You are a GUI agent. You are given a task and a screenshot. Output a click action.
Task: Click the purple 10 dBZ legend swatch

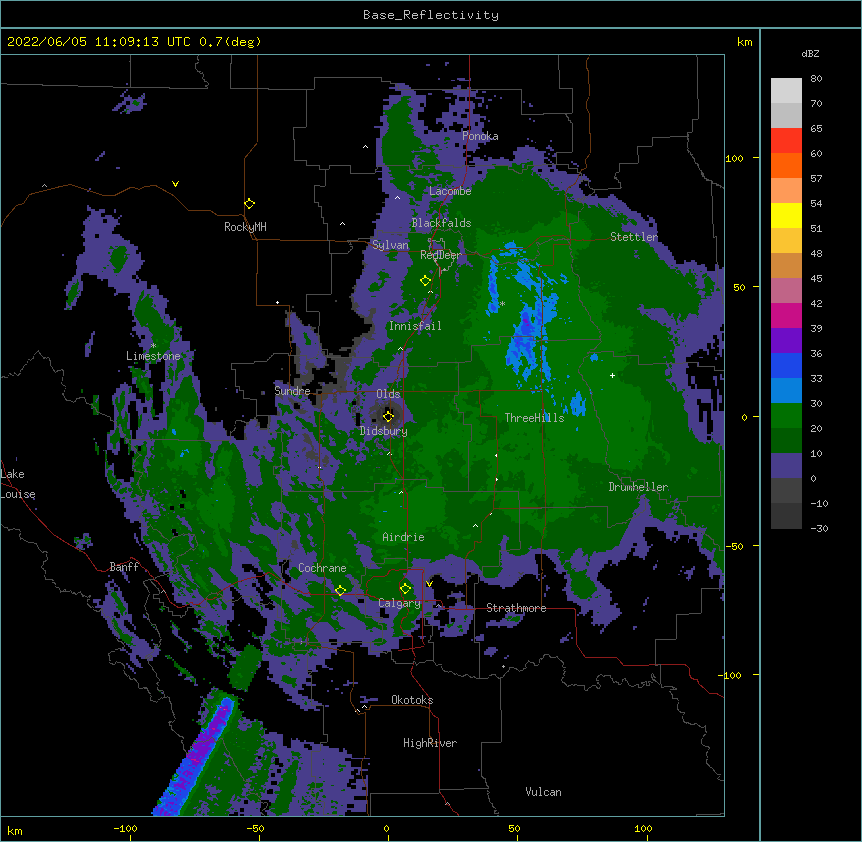pyautogui.click(x=786, y=466)
